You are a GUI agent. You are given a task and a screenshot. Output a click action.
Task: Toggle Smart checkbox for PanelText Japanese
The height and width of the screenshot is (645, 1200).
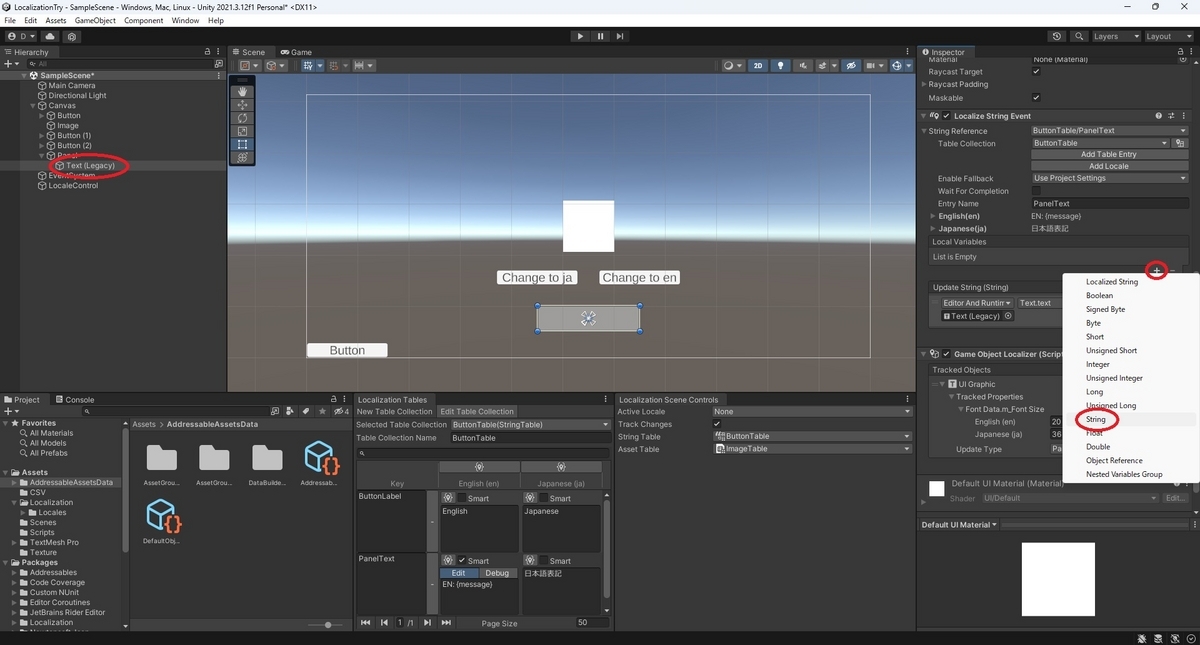544,561
